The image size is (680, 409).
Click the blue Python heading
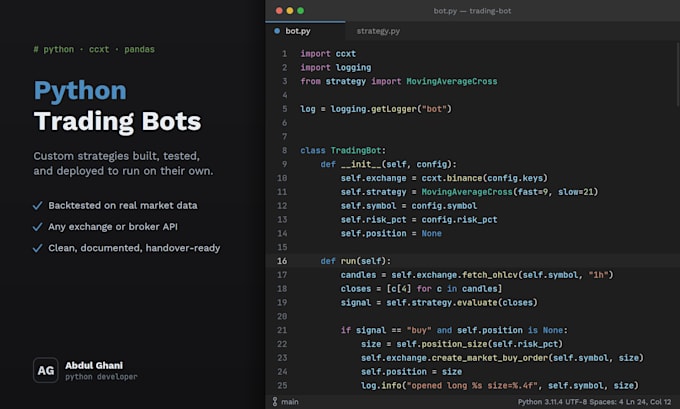80,91
